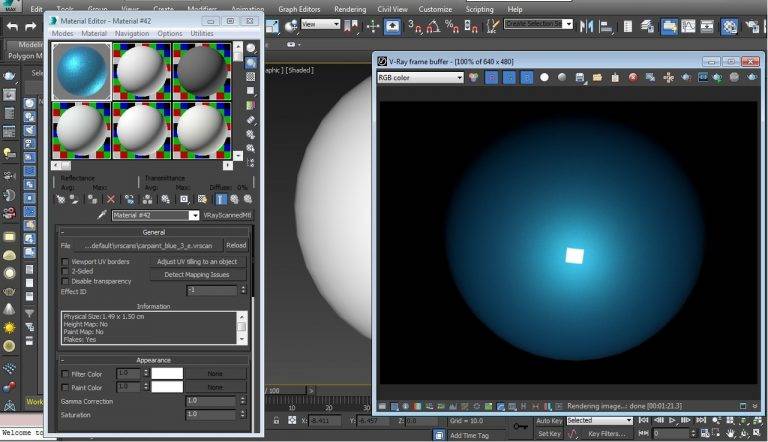Check the 2-Sided checkbox
Screen dimensions: 768x442
[65, 271]
